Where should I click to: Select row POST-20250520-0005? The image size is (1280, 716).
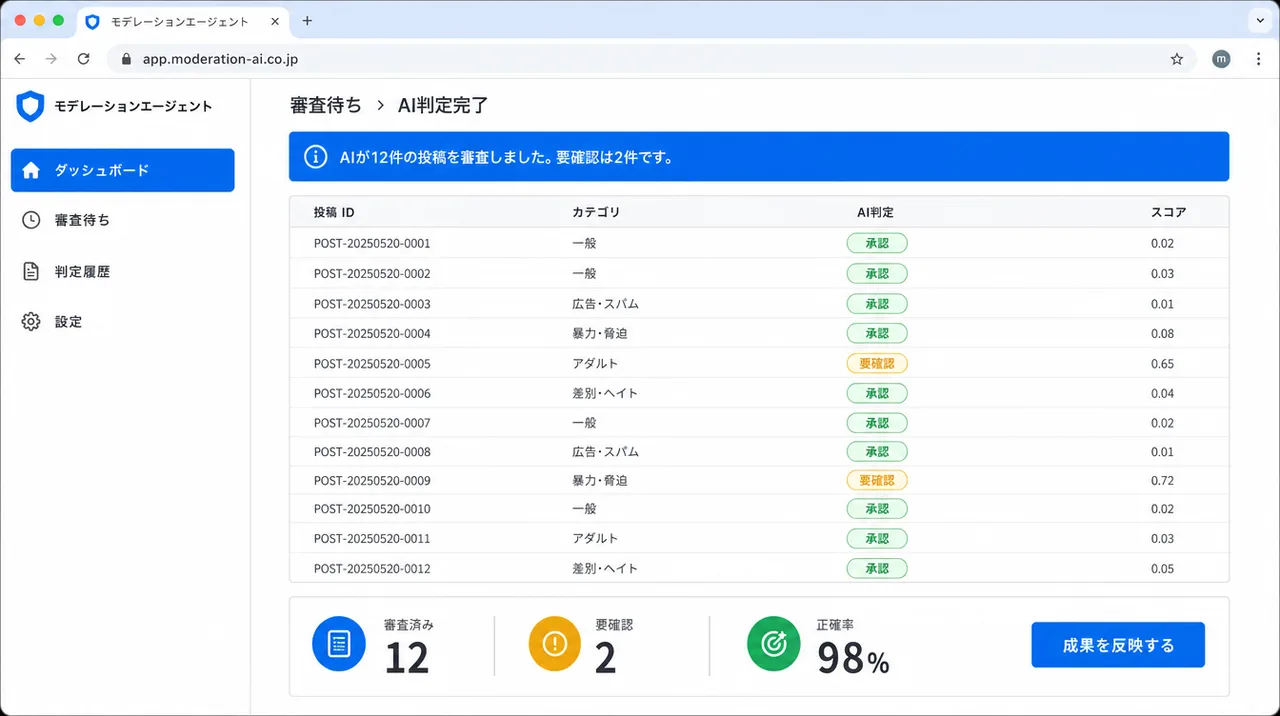point(759,363)
